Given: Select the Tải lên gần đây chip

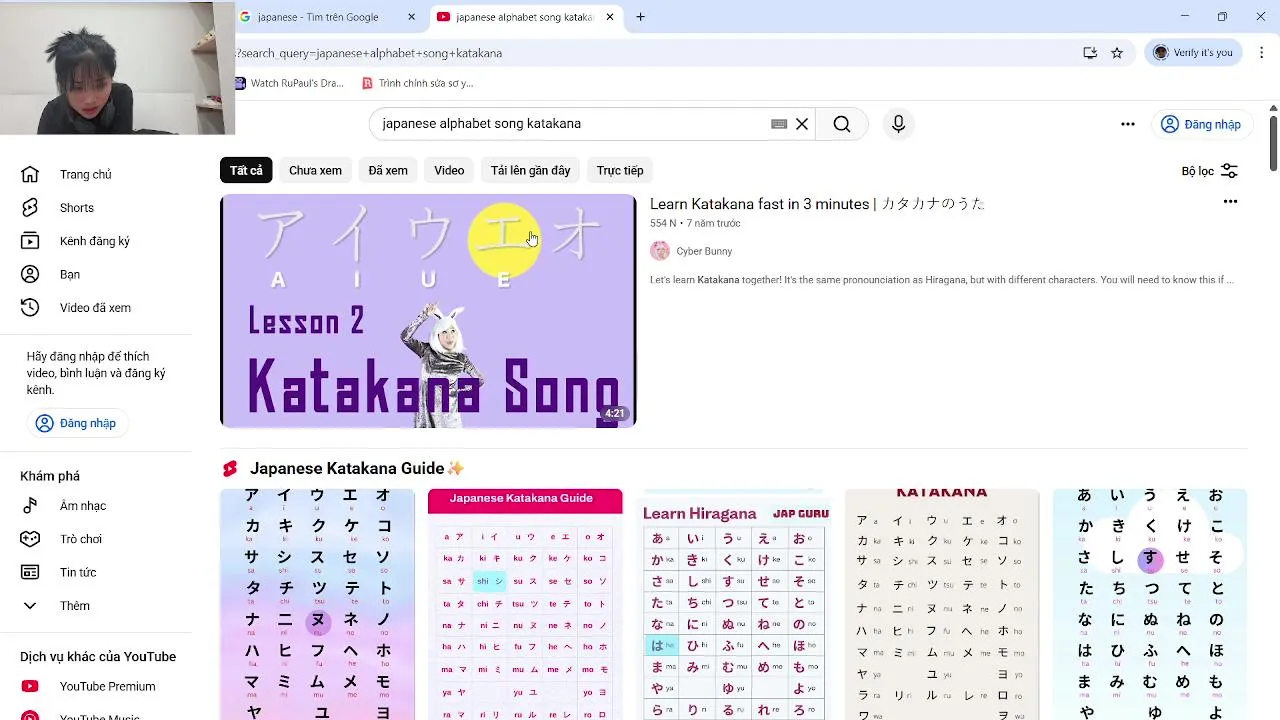Looking at the screenshot, I should point(530,170).
